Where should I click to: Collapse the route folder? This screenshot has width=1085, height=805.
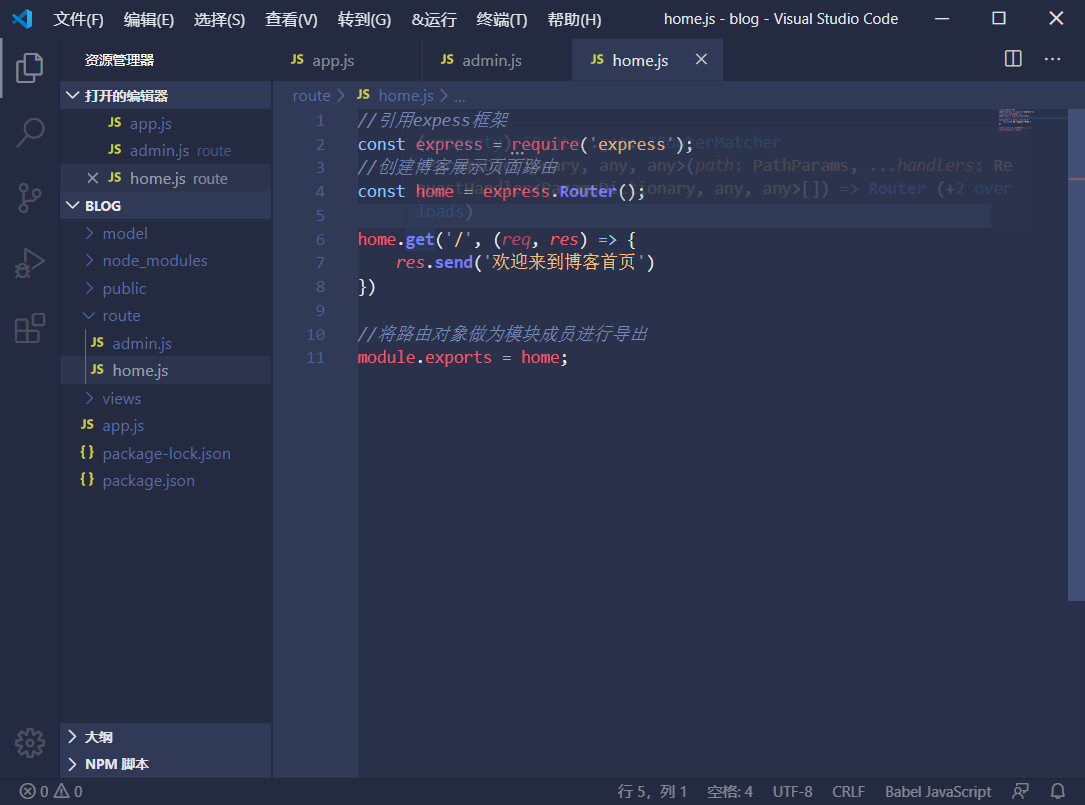120,315
